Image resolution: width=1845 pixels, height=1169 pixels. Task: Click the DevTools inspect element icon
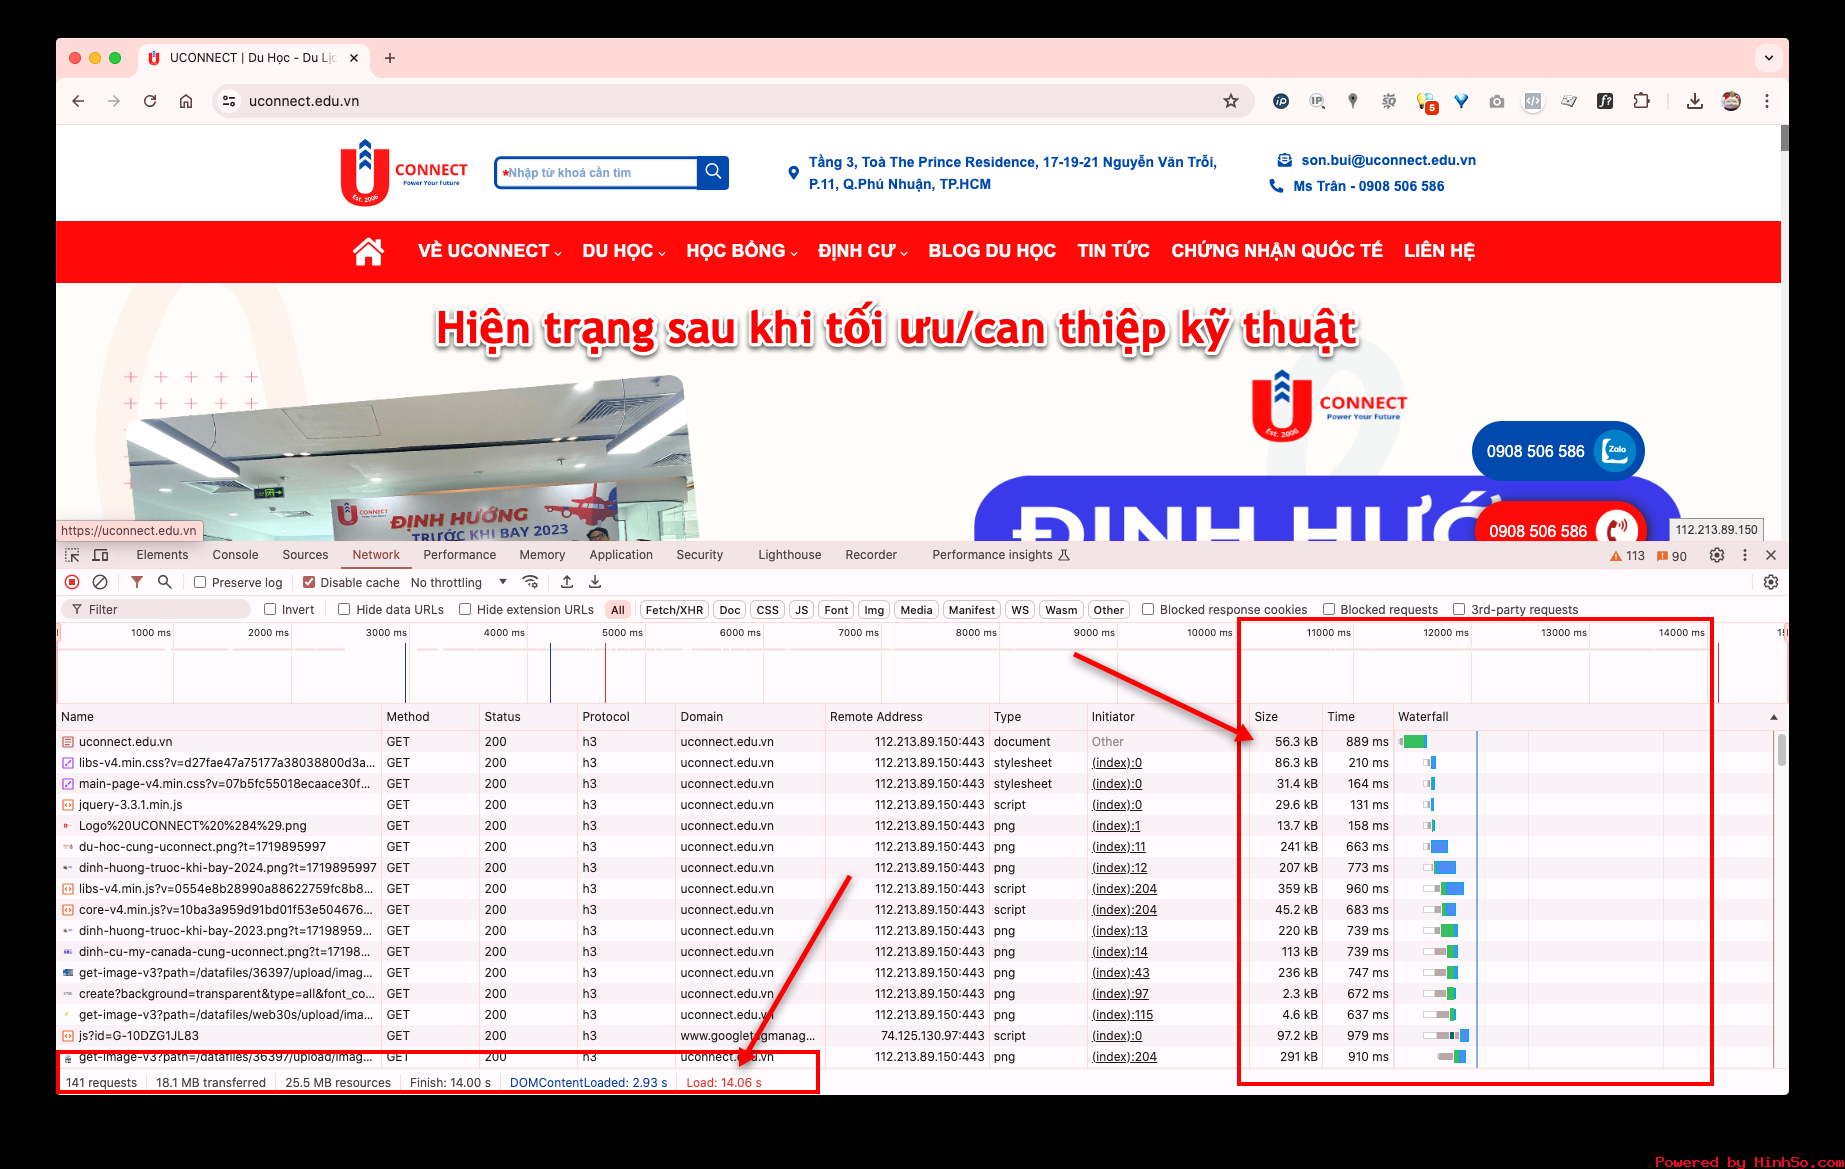(x=72, y=555)
